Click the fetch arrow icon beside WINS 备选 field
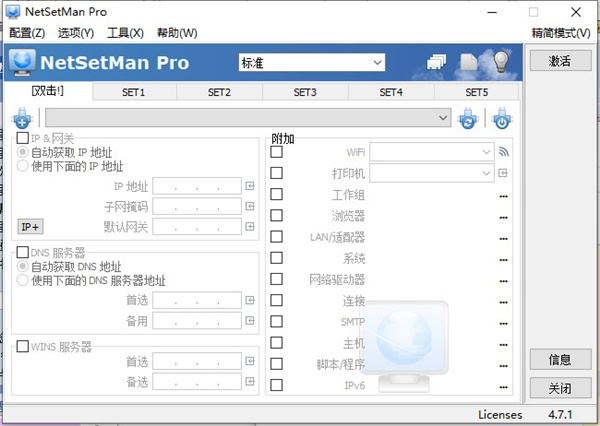Screen dimensions: 600x426 (250, 381)
